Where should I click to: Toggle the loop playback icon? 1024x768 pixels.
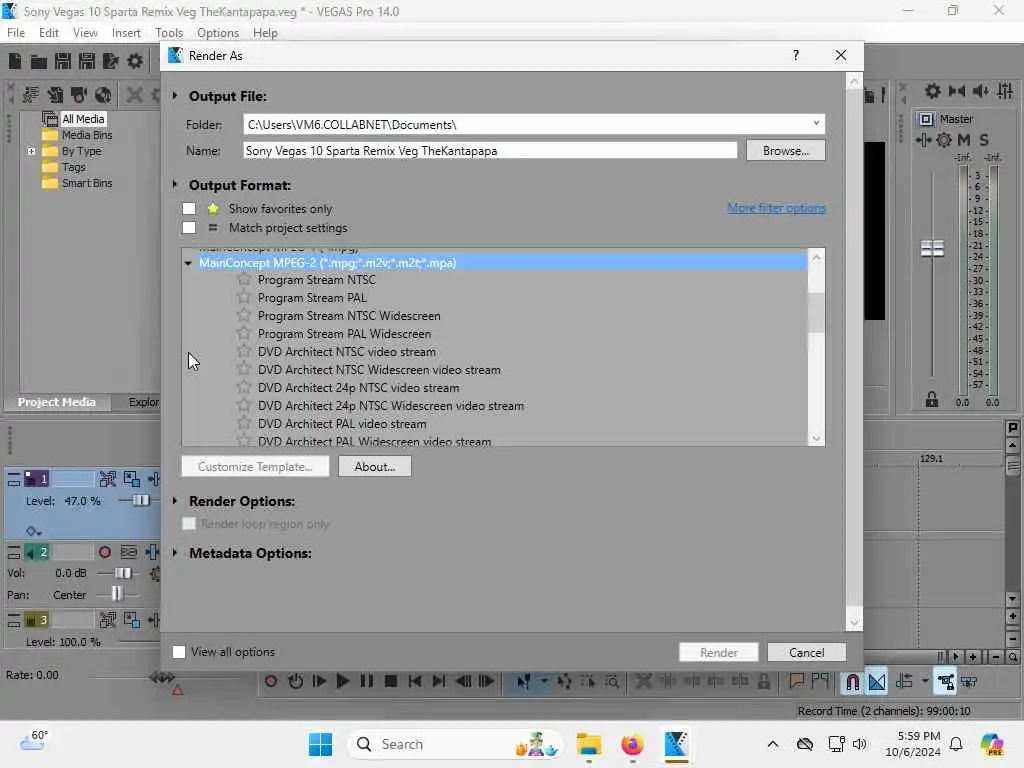pos(295,681)
